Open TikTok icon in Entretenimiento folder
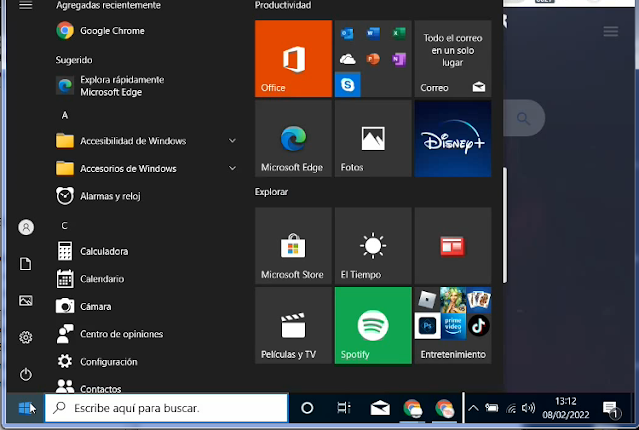639x430 pixels. 478,326
